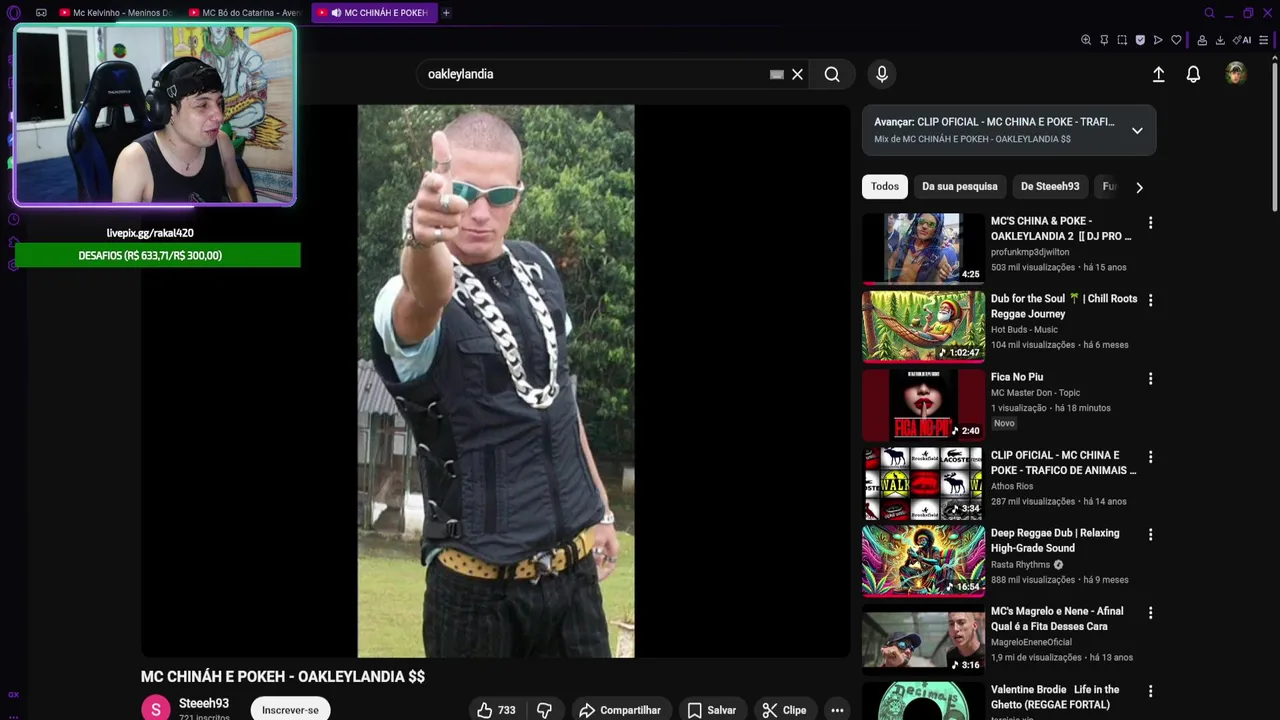Screen dimensions: 1280x720
Task: Create a clip with the Clipe button
Action: pyautogui.click(x=784, y=710)
